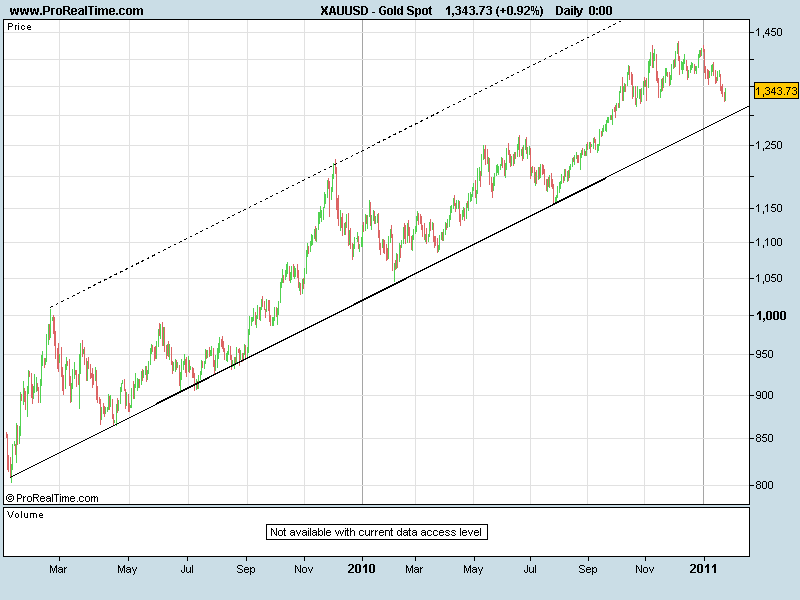Click the bold 1,000 price axis label
This screenshot has height=600, width=800.
pyautogui.click(x=770, y=315)
